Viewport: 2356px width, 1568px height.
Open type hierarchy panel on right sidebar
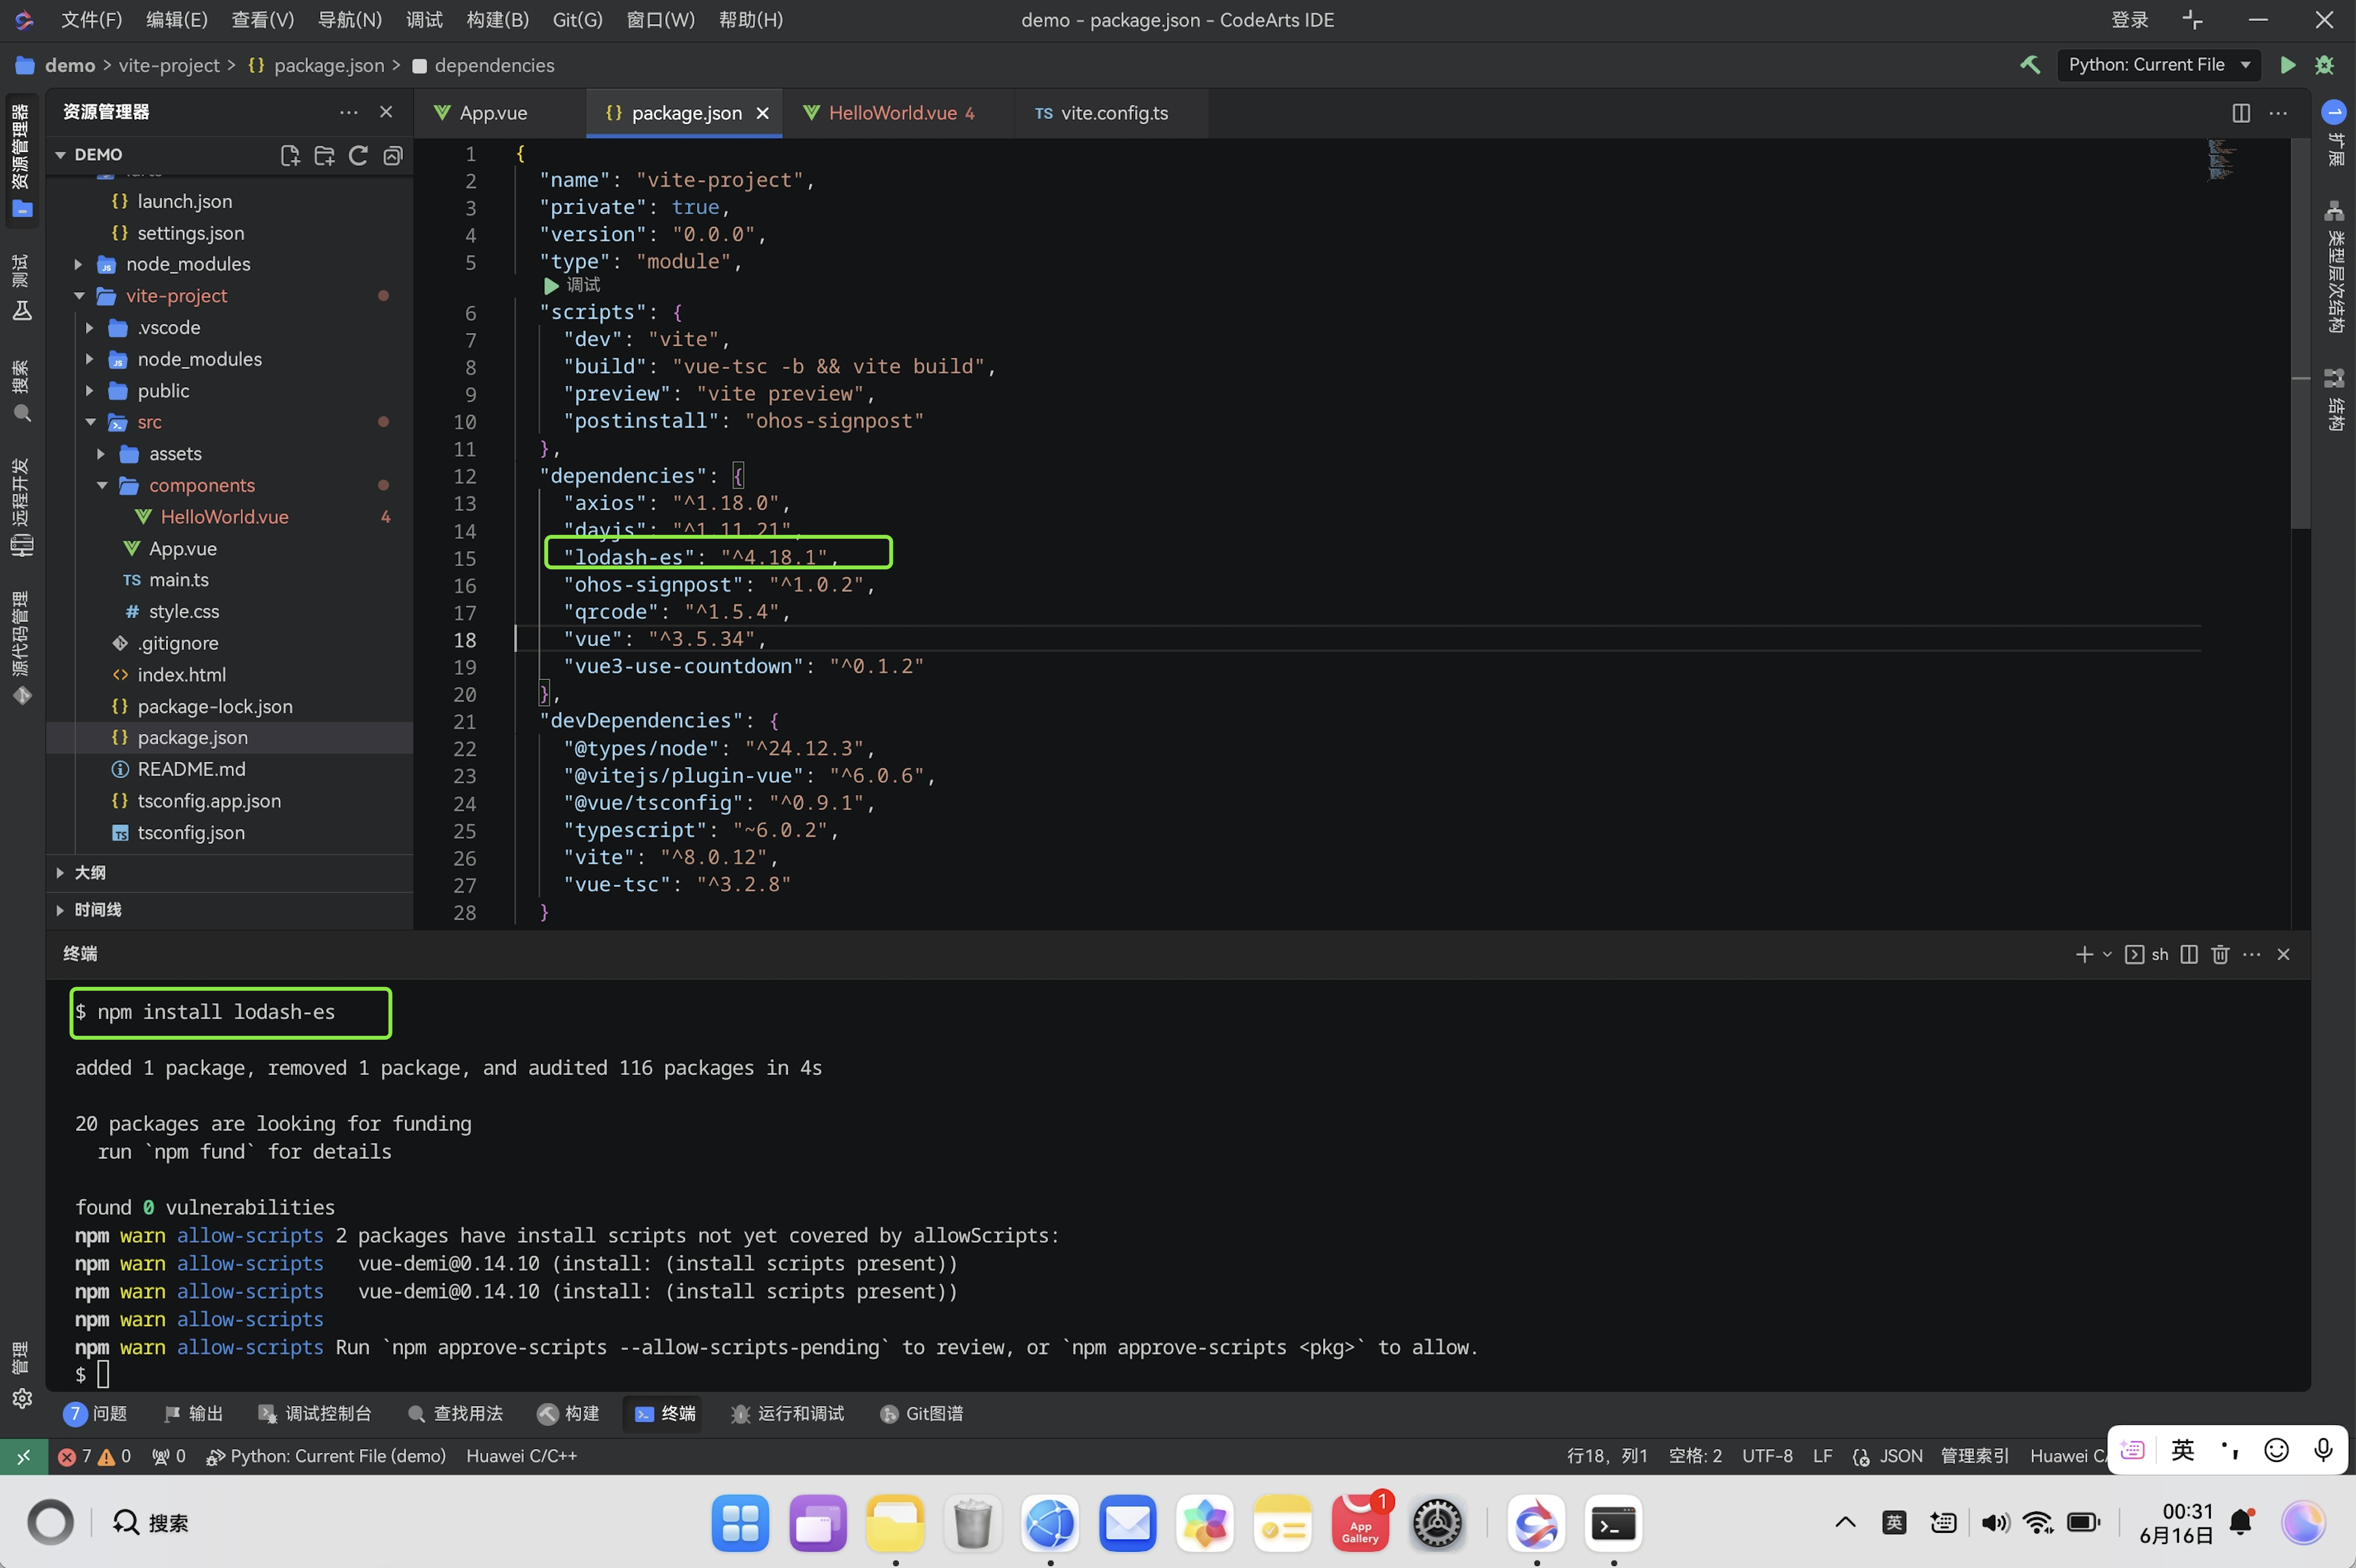point(2334,267)
